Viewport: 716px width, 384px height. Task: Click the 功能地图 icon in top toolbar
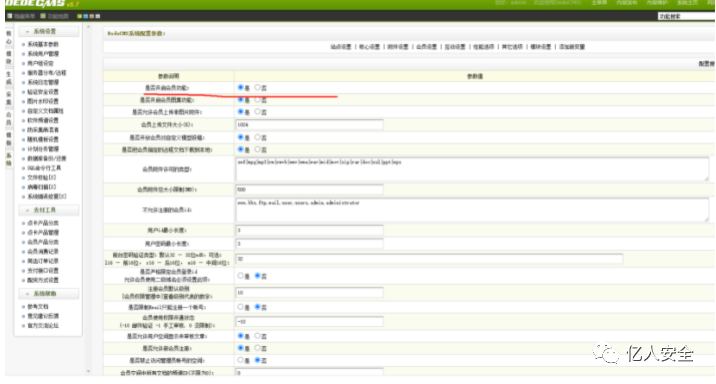pyautogui.click(x=43, y=16)
